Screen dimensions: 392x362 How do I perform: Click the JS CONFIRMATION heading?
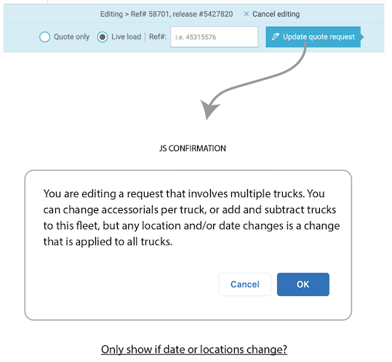pos(193,148)
